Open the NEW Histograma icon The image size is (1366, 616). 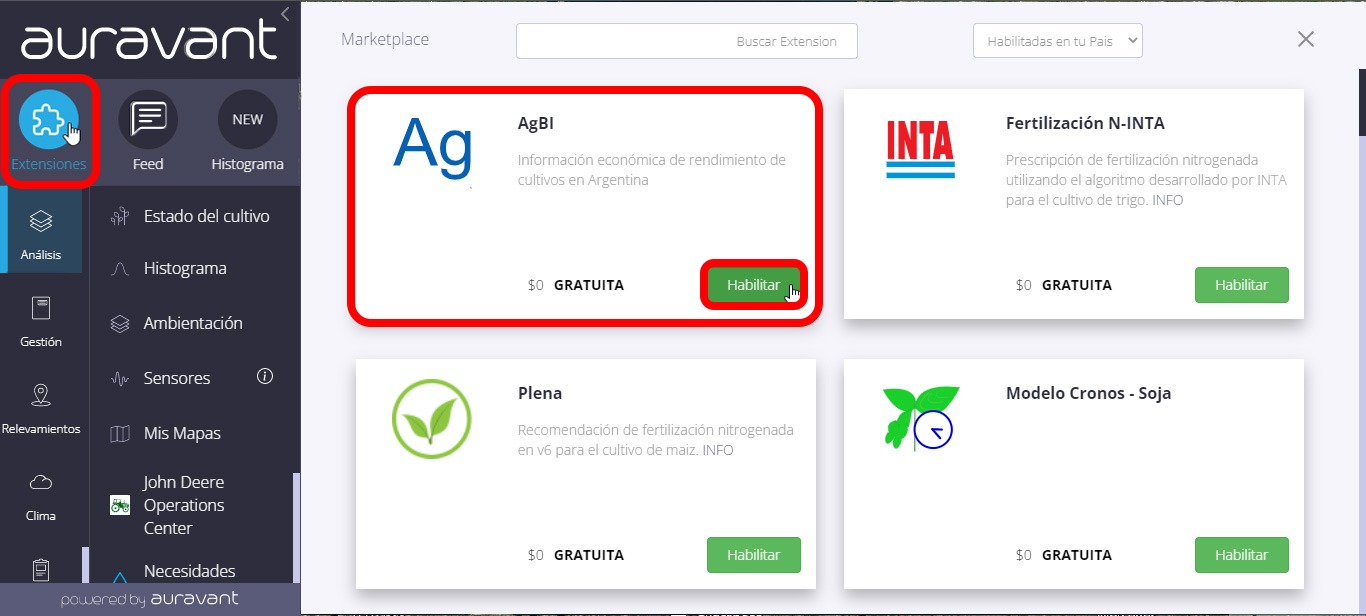(247, 119)
